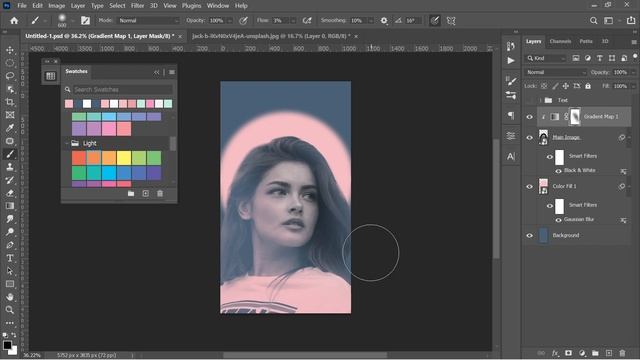Select the Crop tool
Viewport: 640px width, 360px height.
click(10, 102)
